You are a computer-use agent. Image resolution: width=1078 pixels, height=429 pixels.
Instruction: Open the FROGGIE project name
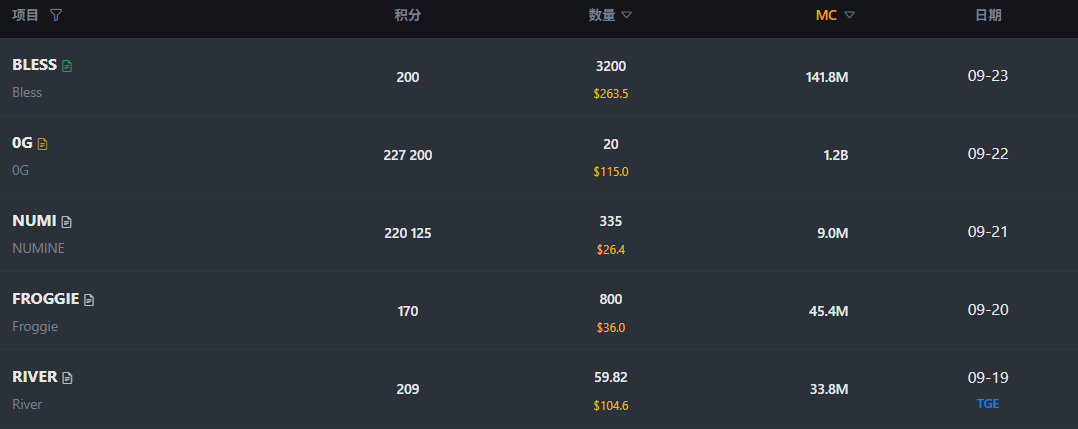[x=45, y=299]
